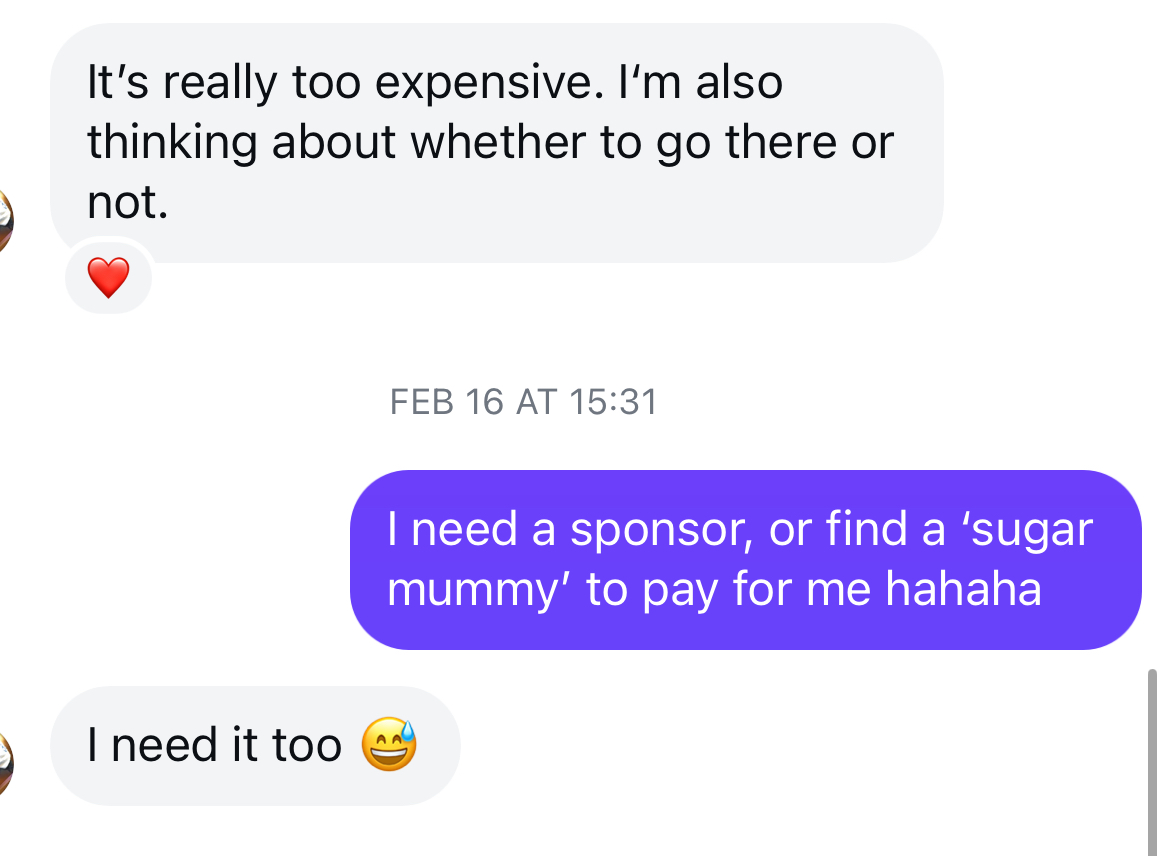Image resolution: width=1166 pixels, height=856 pixels.
Task: Click the word "there" in the gray message
Action: [x=773, y=144]
